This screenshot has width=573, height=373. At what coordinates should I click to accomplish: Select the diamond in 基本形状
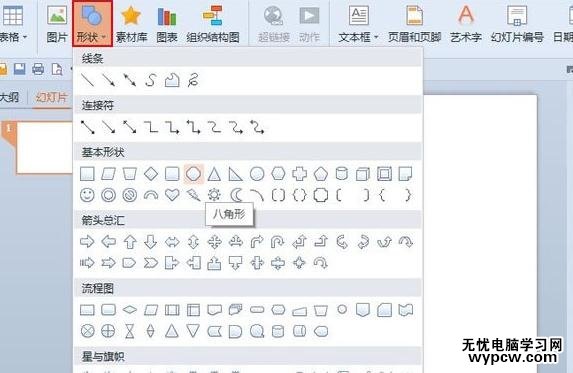coord(151,174)
